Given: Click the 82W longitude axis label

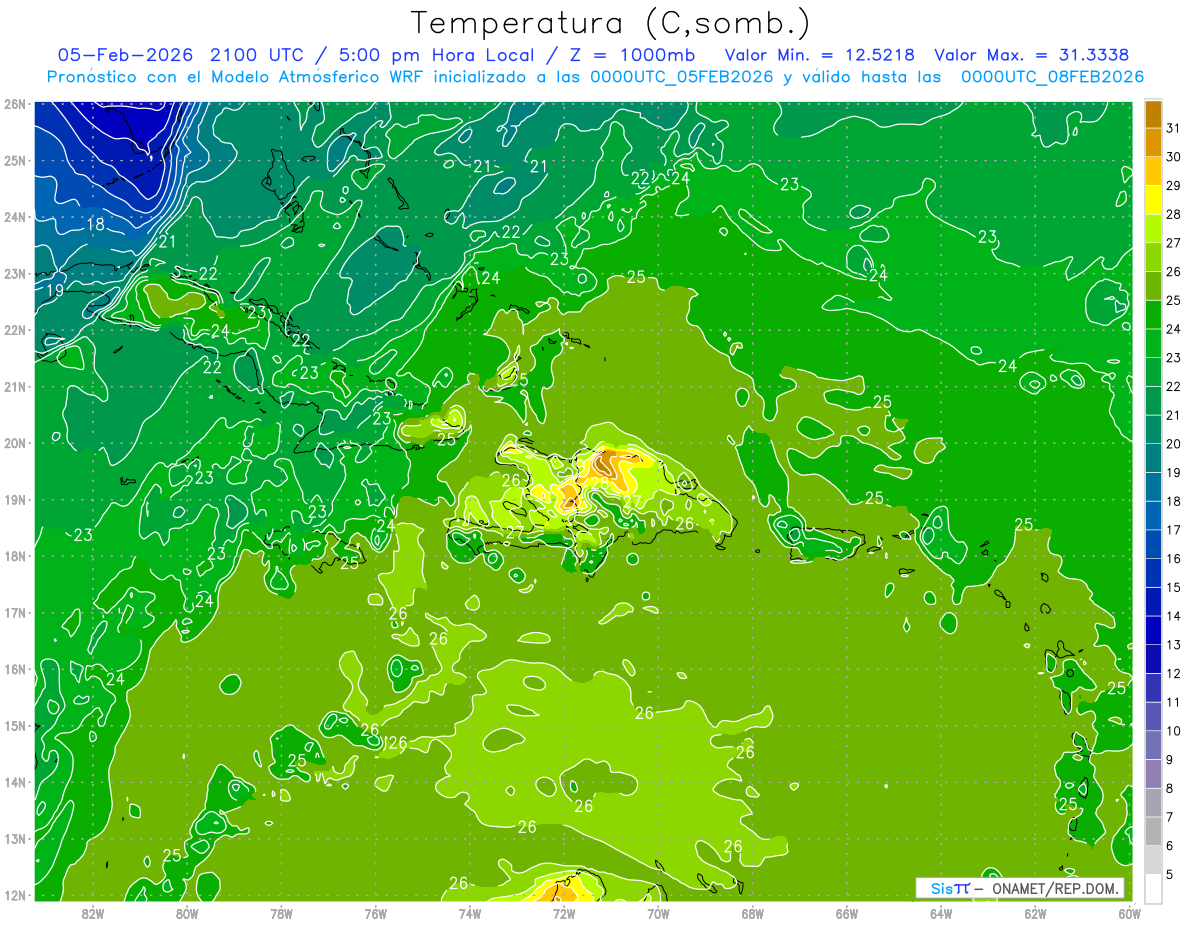Looking at the screenshot, I should pyautogui.click(x=92, y=912).
